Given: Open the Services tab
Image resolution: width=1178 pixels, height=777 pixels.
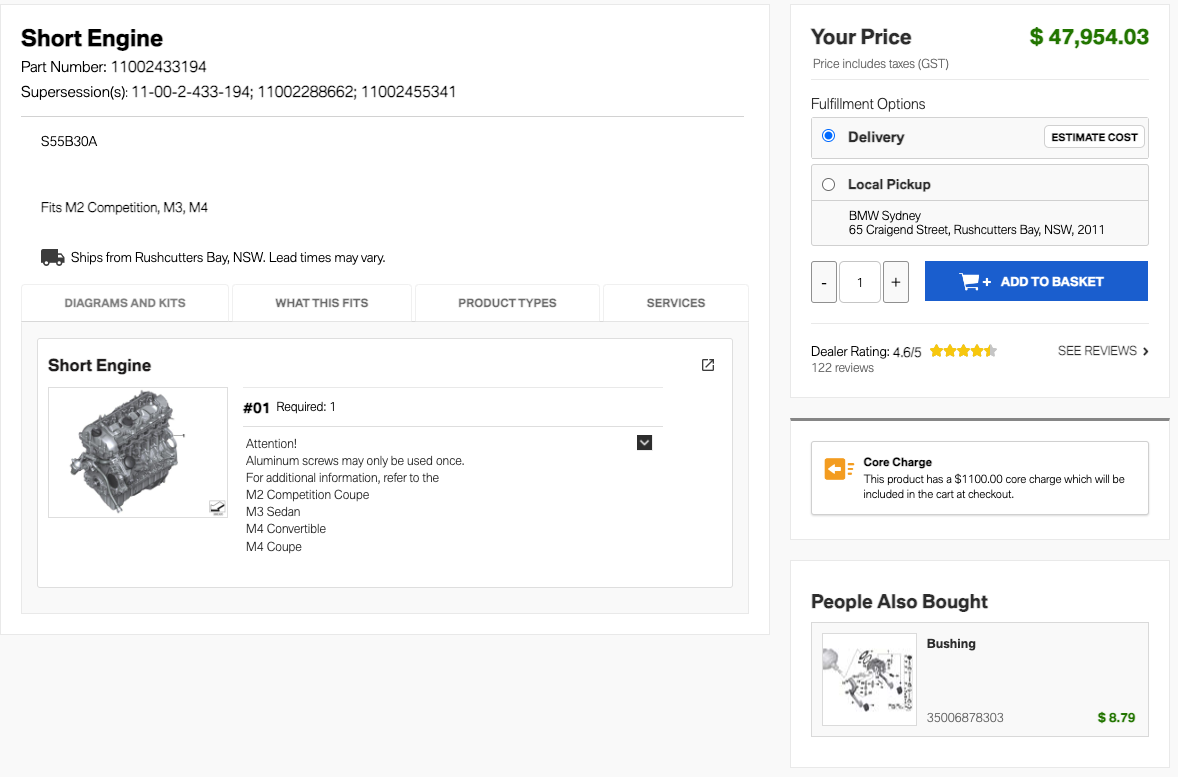Looking at the screenshot, I should click(x=676, y=303).
